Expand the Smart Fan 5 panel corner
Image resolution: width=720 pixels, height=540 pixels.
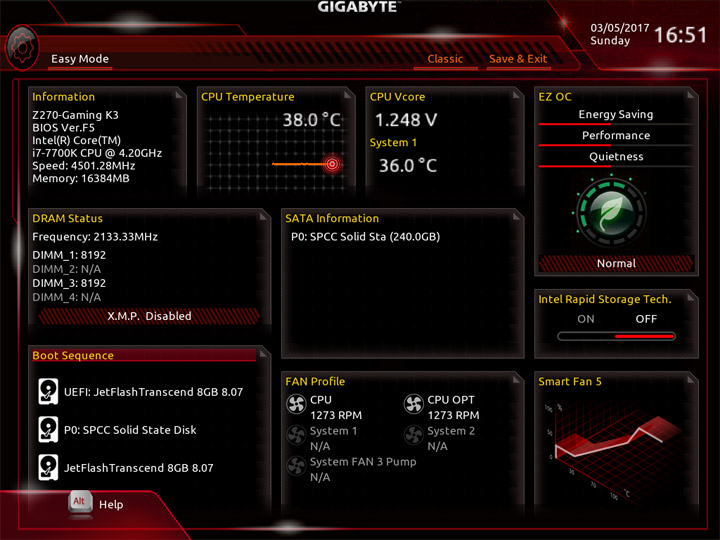coord(691,379)
